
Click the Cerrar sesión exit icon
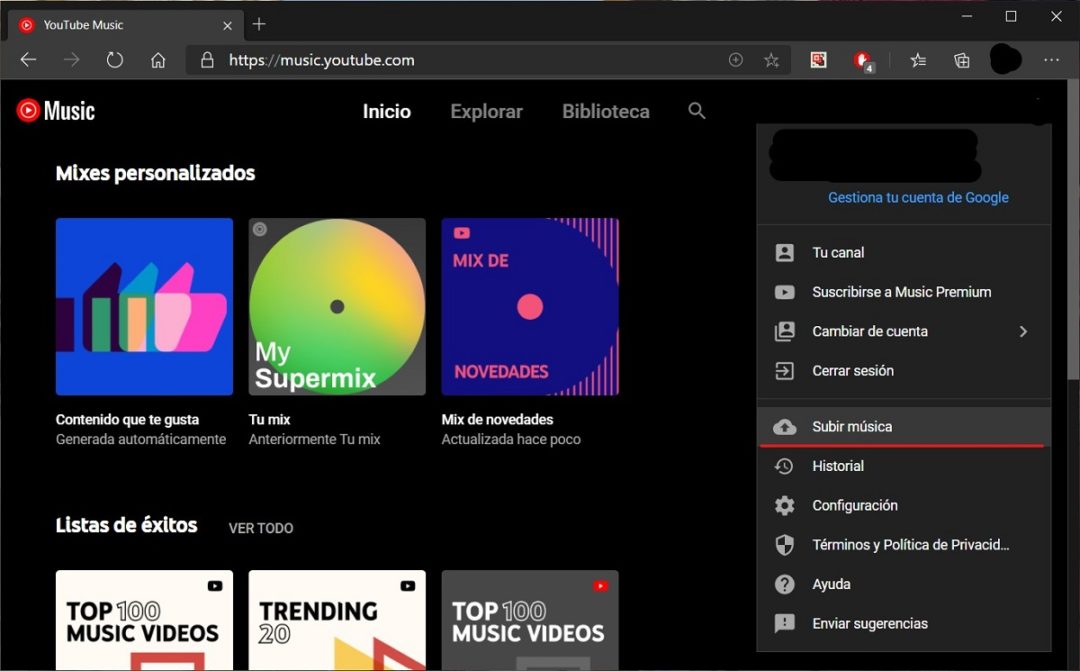pyautogui.click(x=785, y=371)
